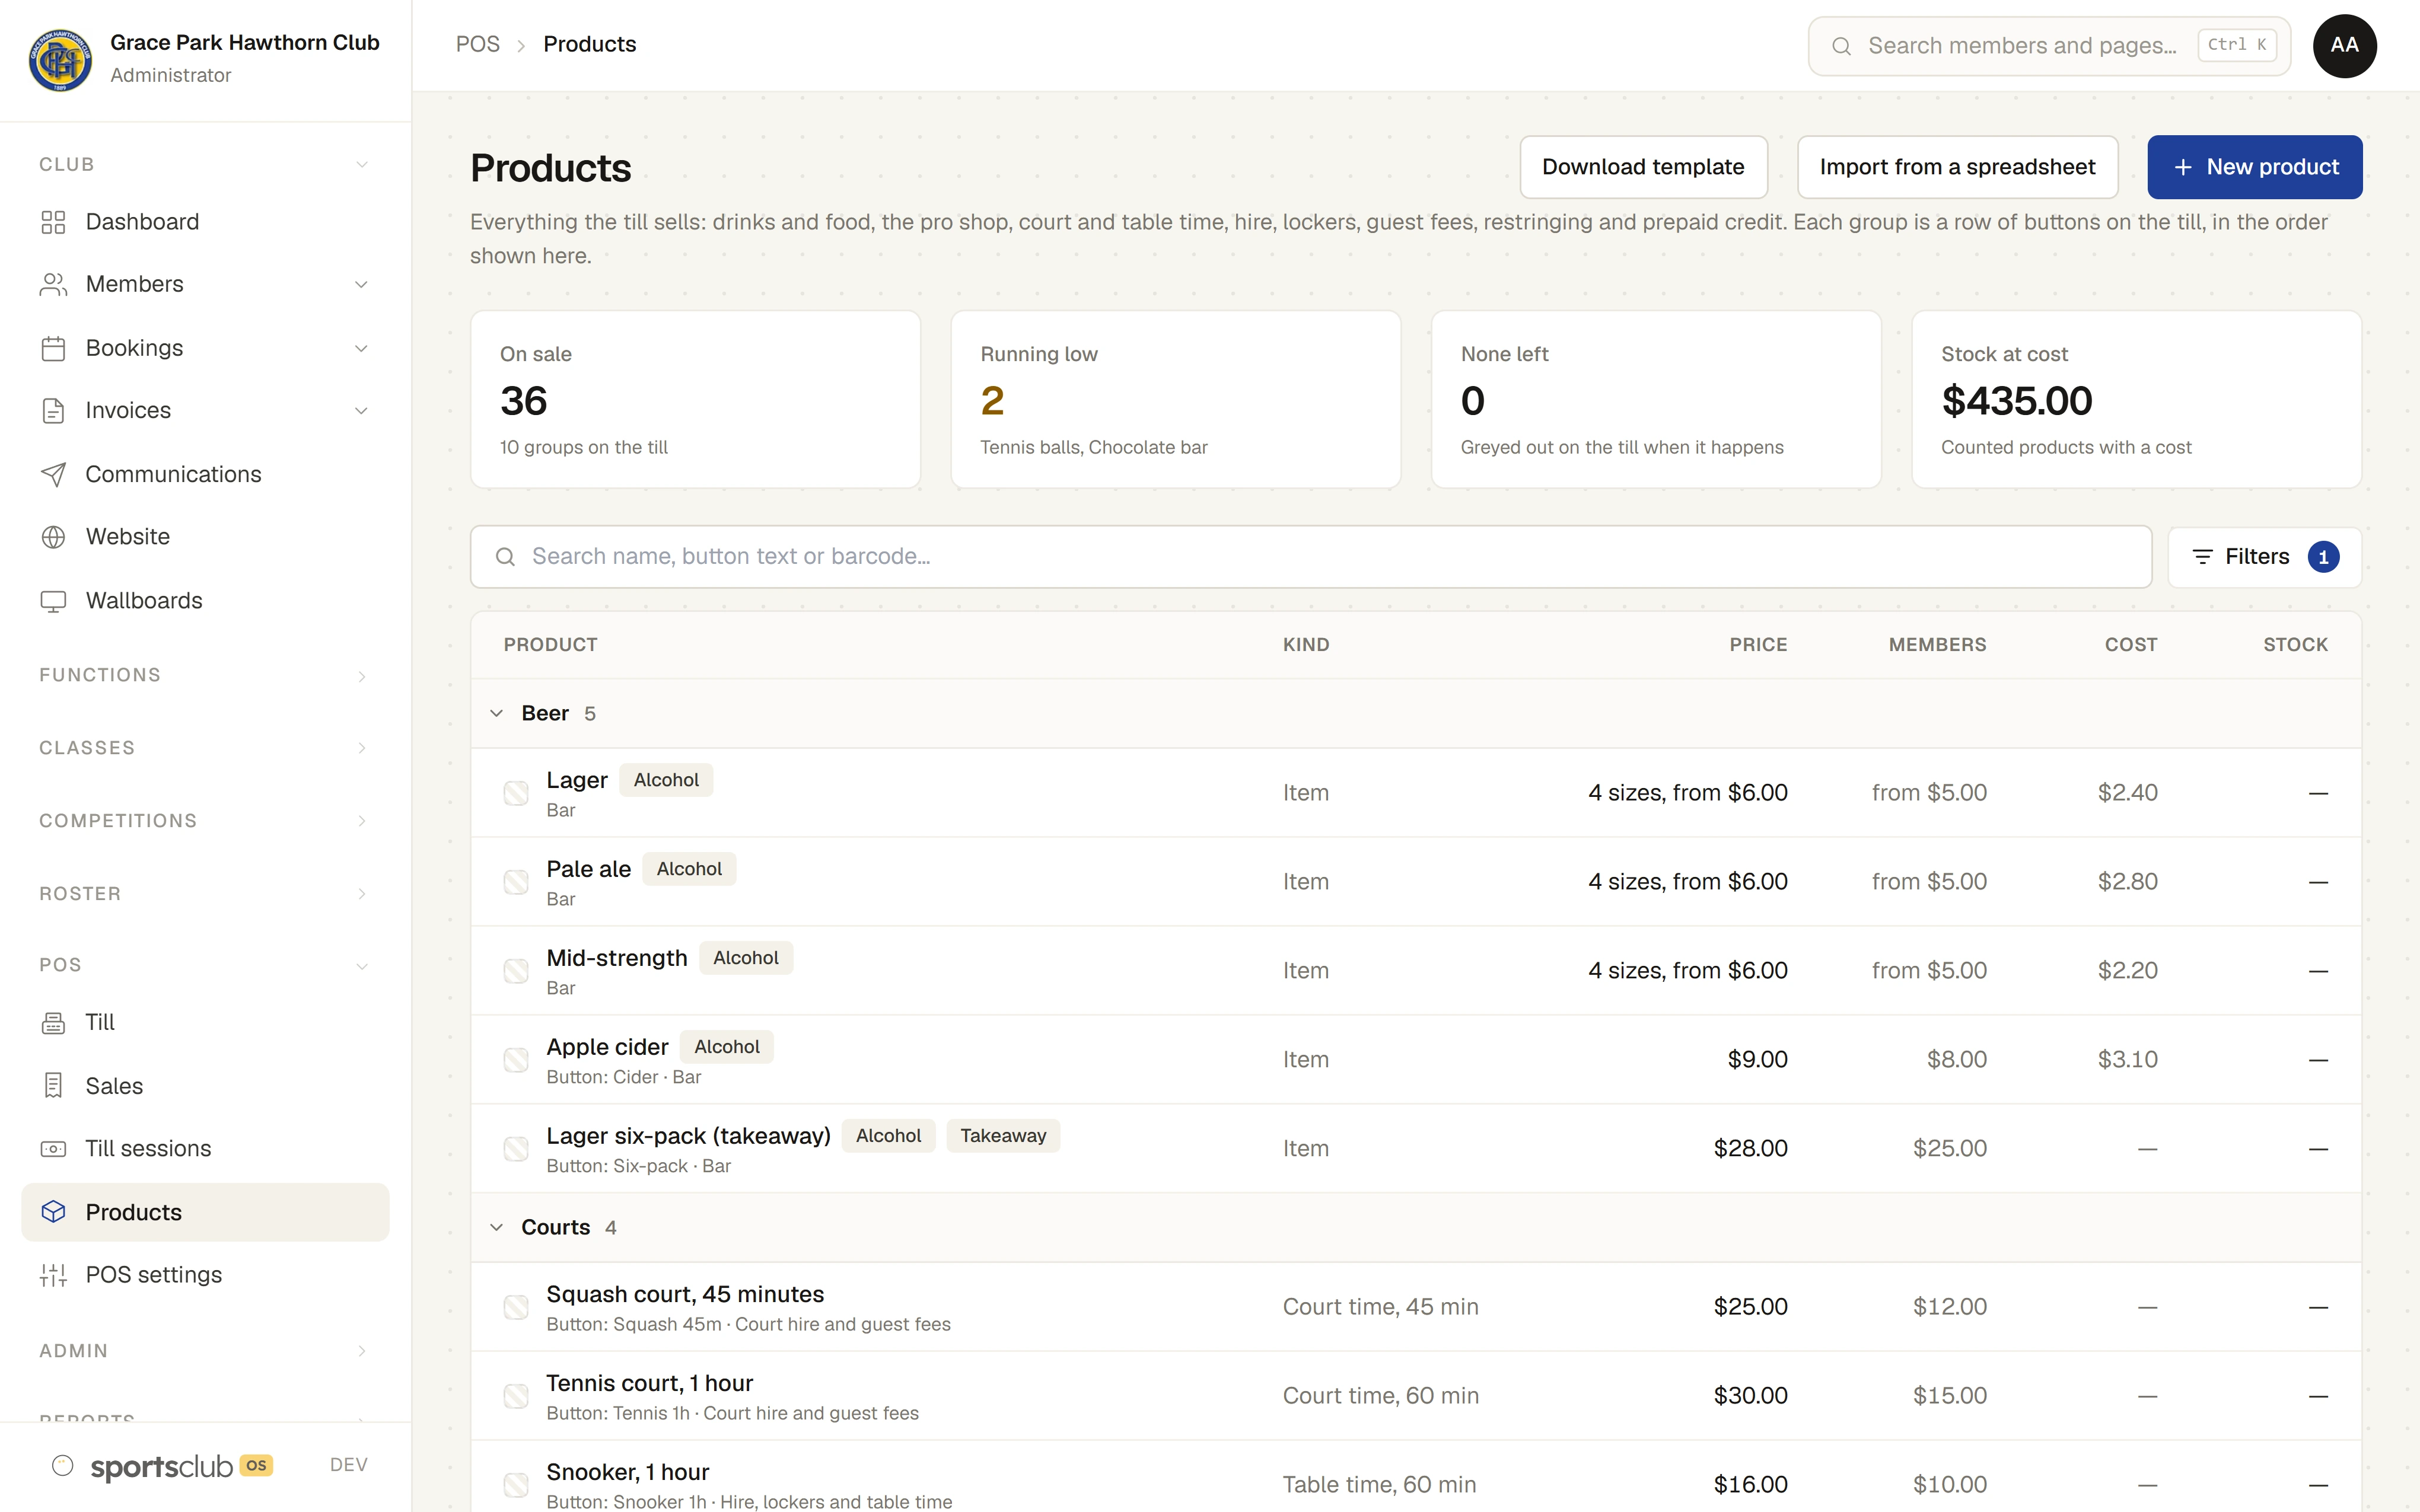Open the Mid-strength product row

coord(1416,971)
